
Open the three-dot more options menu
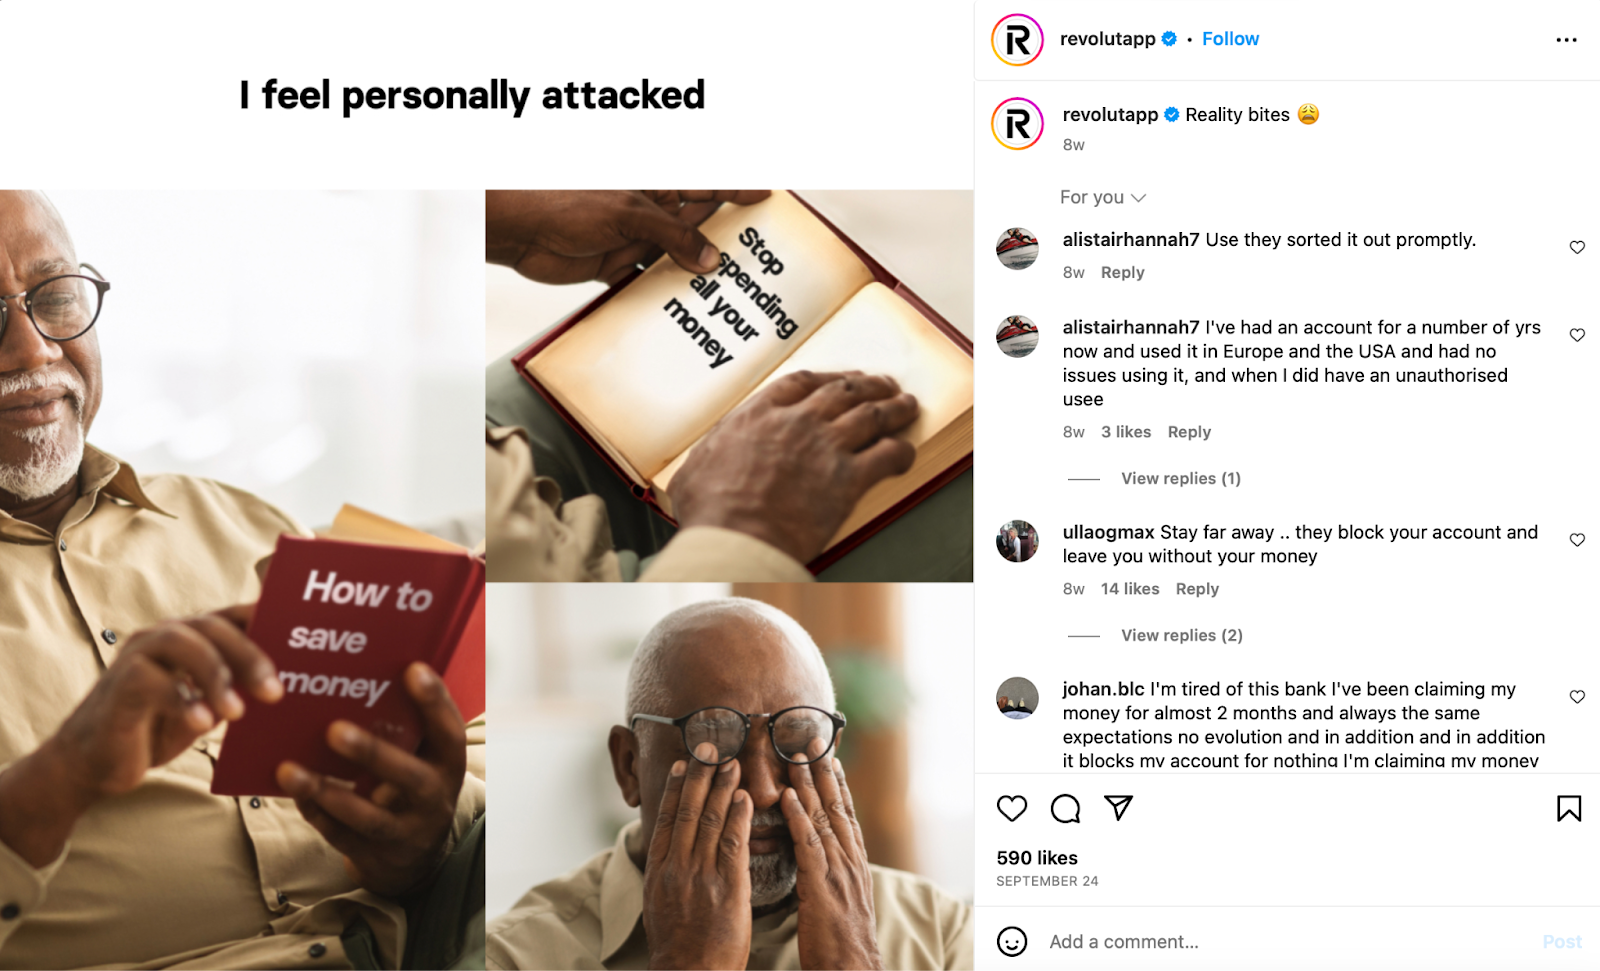1566,40
